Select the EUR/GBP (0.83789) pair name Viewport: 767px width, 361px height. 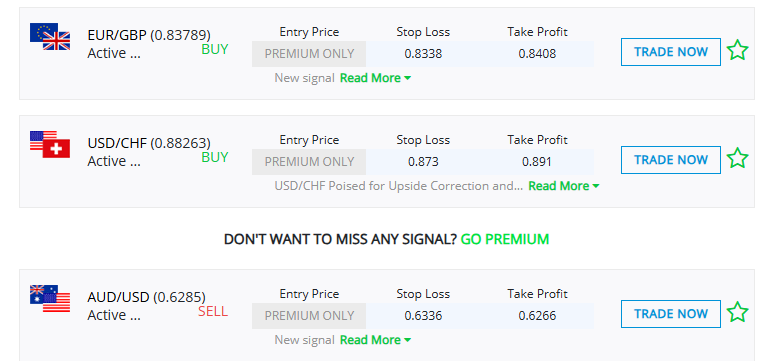tap(149, 36)
